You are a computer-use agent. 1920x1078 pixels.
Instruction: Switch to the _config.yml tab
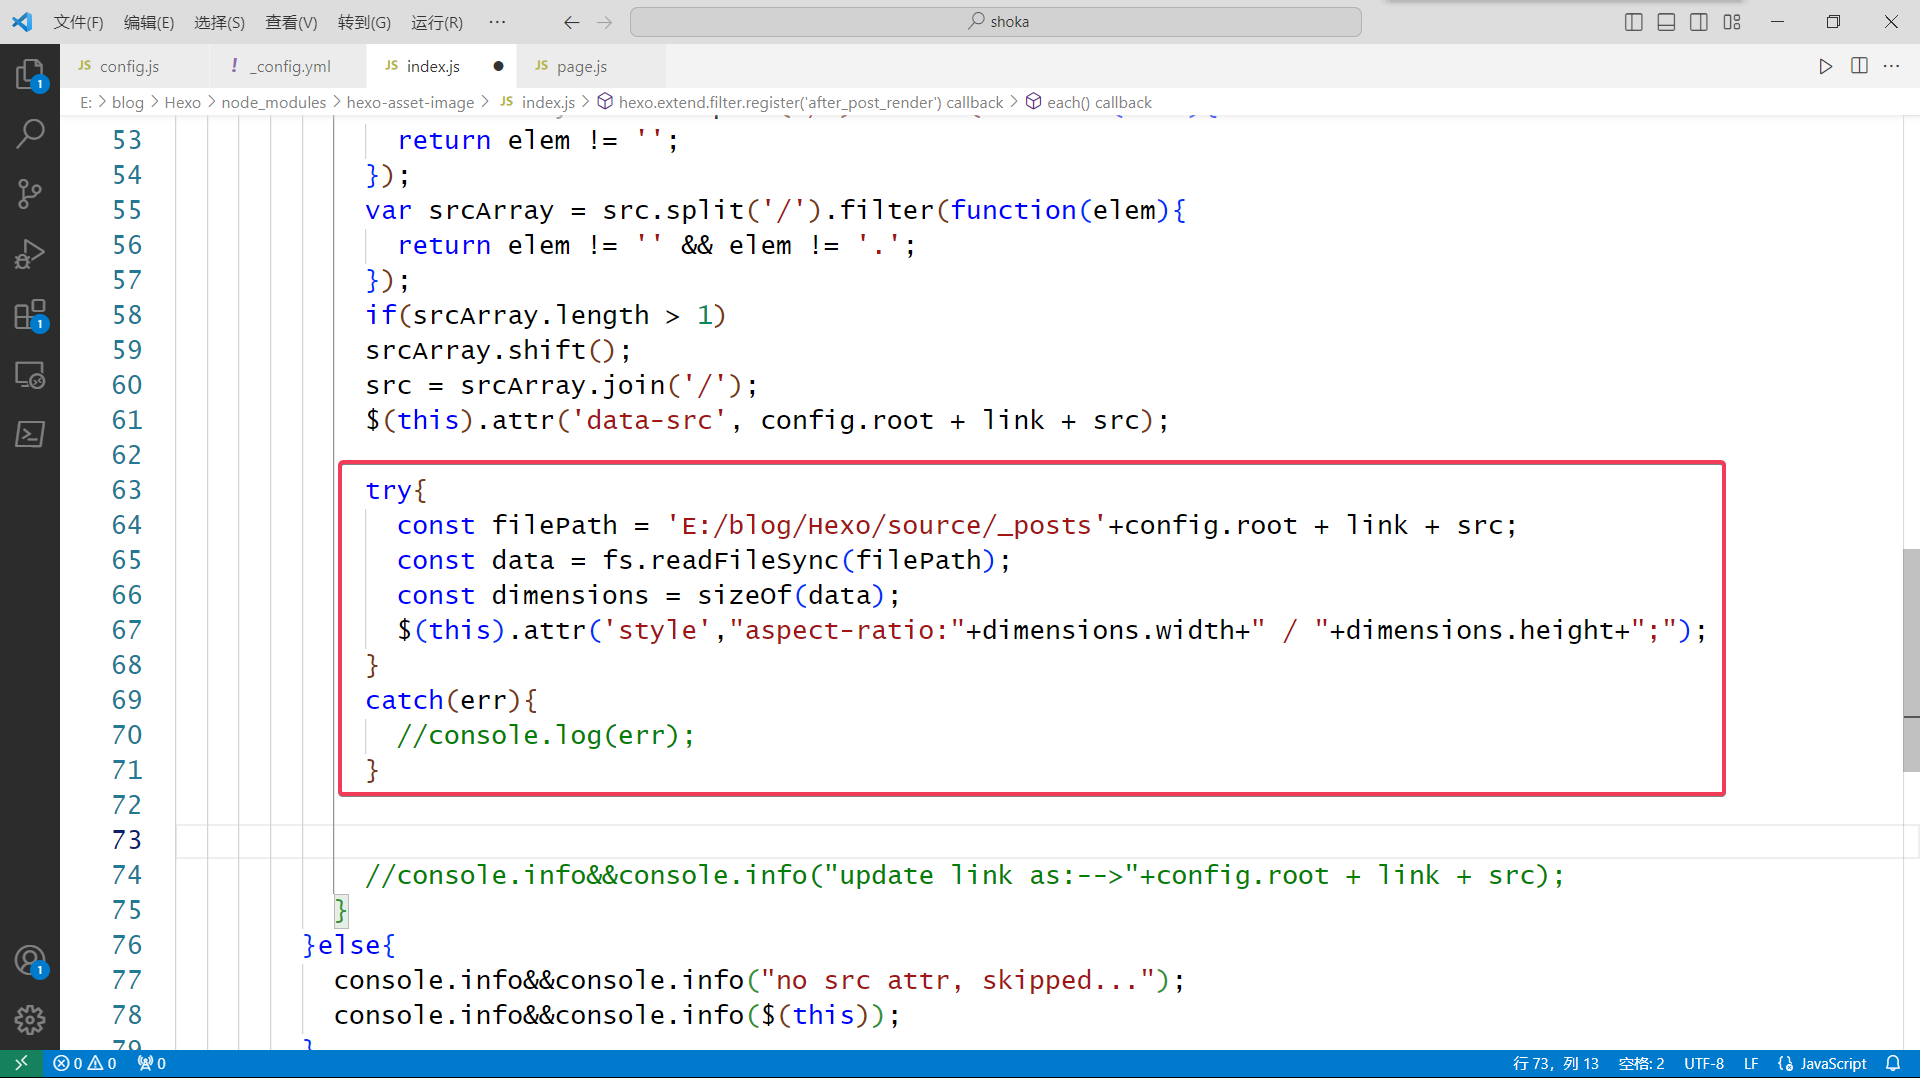click(282, 66)
